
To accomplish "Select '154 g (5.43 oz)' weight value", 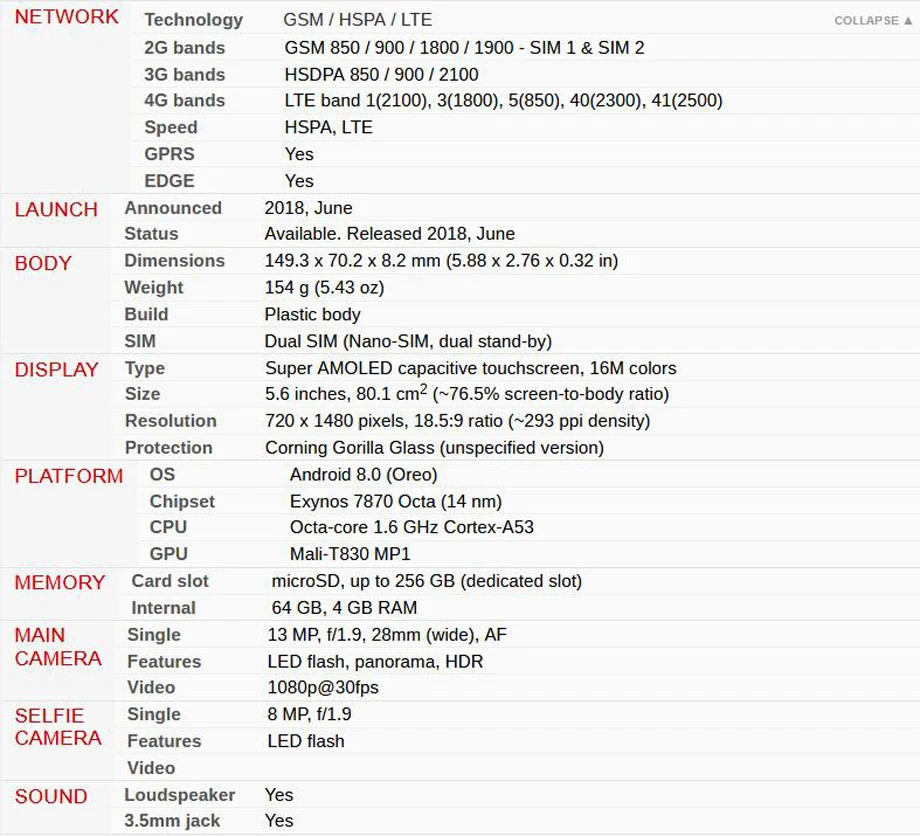I will (x=324, y=287).
